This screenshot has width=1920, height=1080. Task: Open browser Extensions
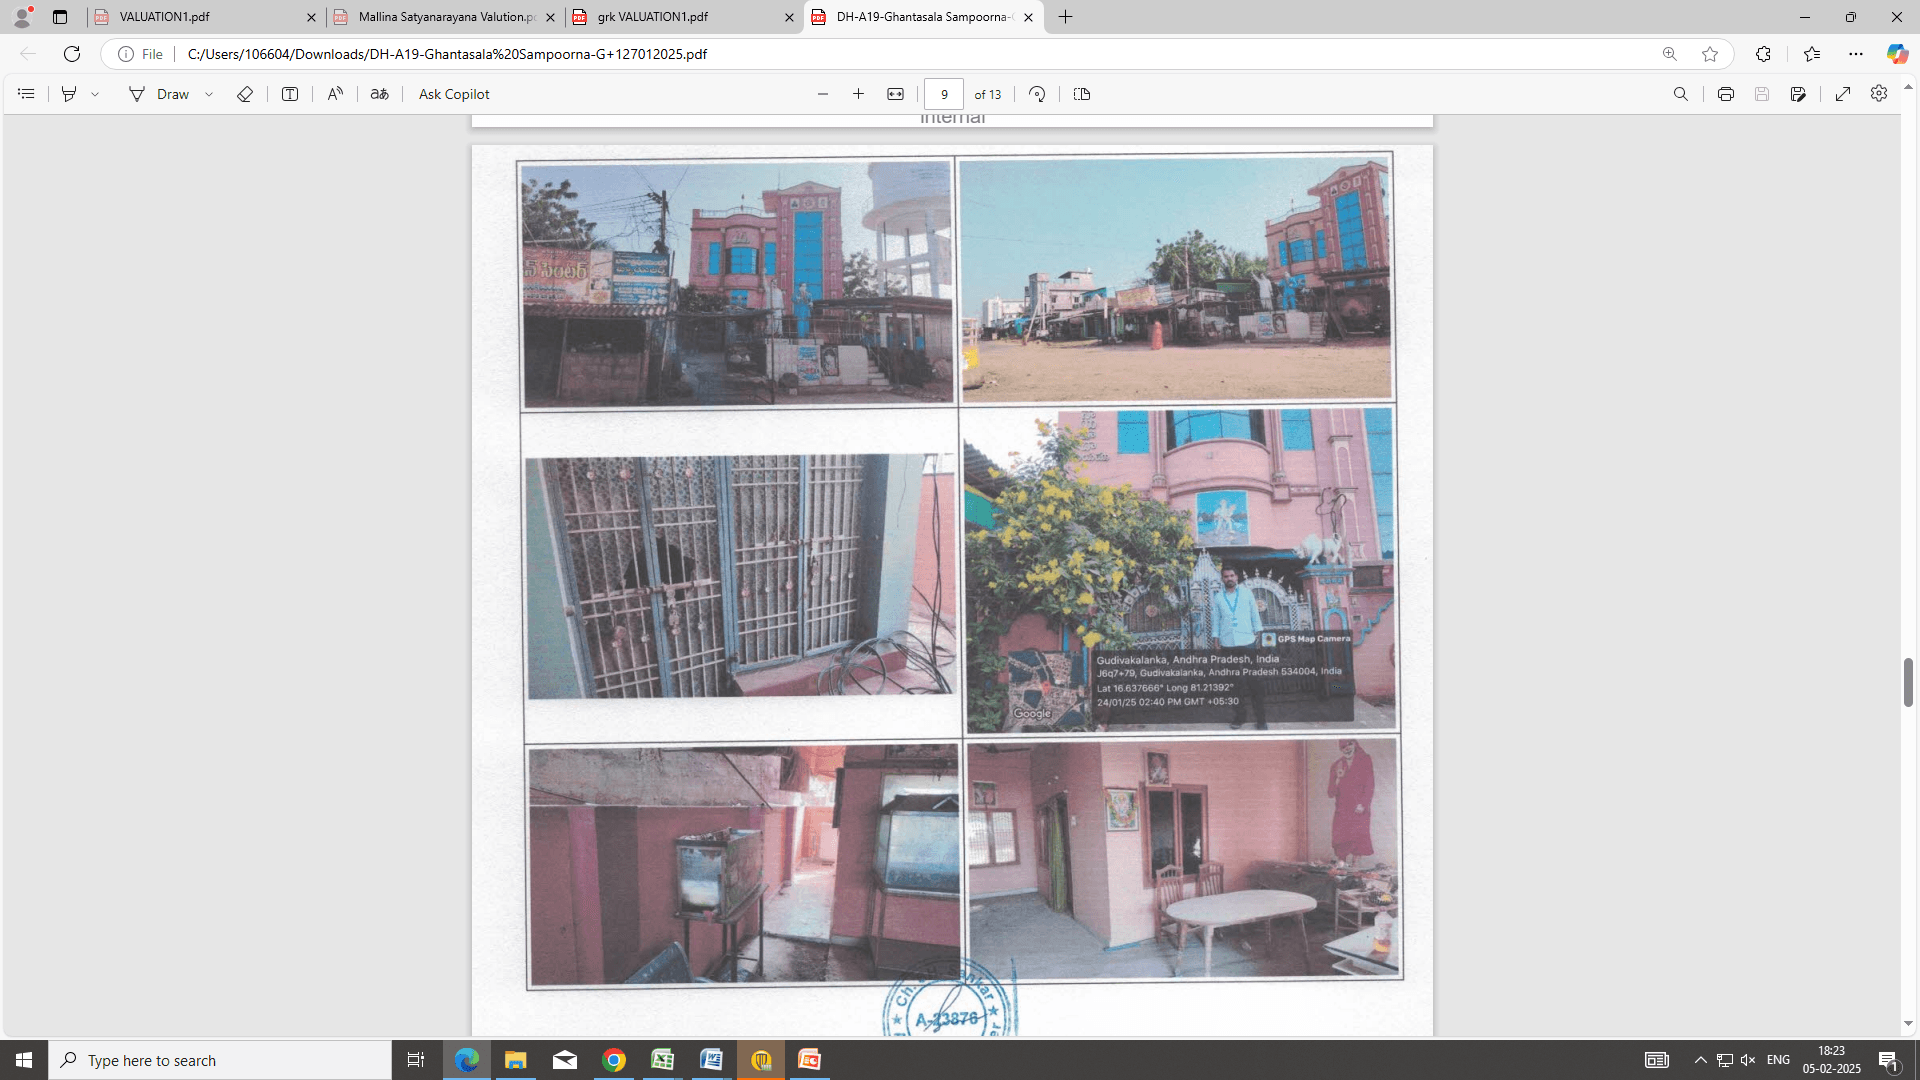(x=1763, y=54)
